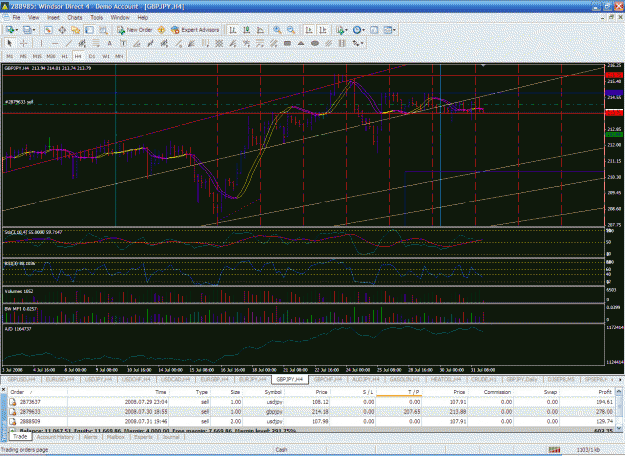Image resolution: width=625 pixels, height=456 pixels.
Task: Toggle chart auto scroll
Action: [x=309, y=30]
